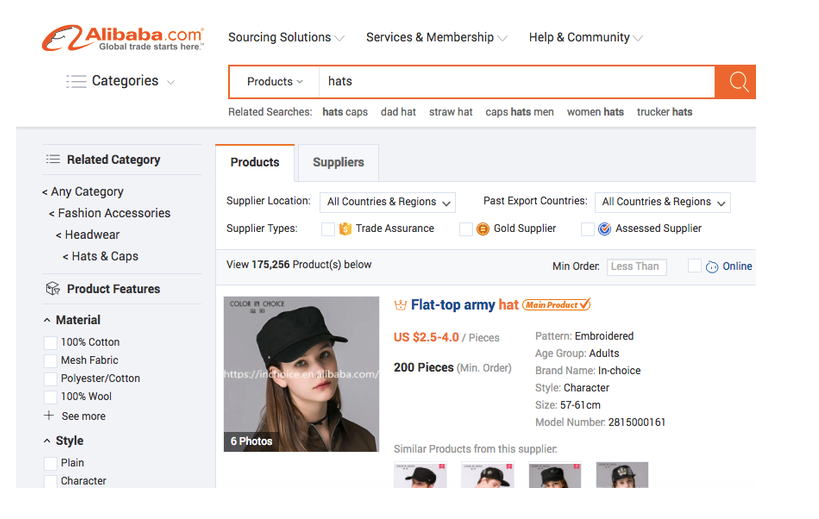Open the Past Export Countries dropdown
The width and height of the screenshot is (819, 519).
(x=662, y=202)
